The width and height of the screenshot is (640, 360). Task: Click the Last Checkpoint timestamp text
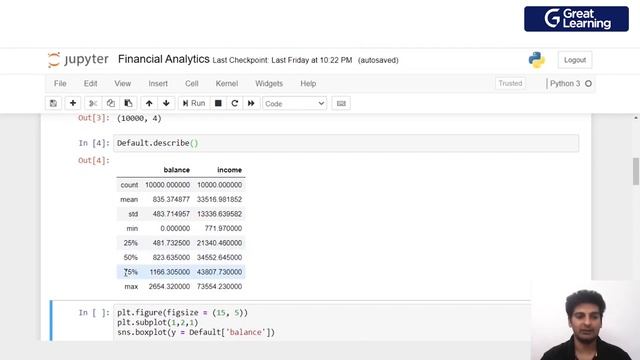click(x=282, y=60)
